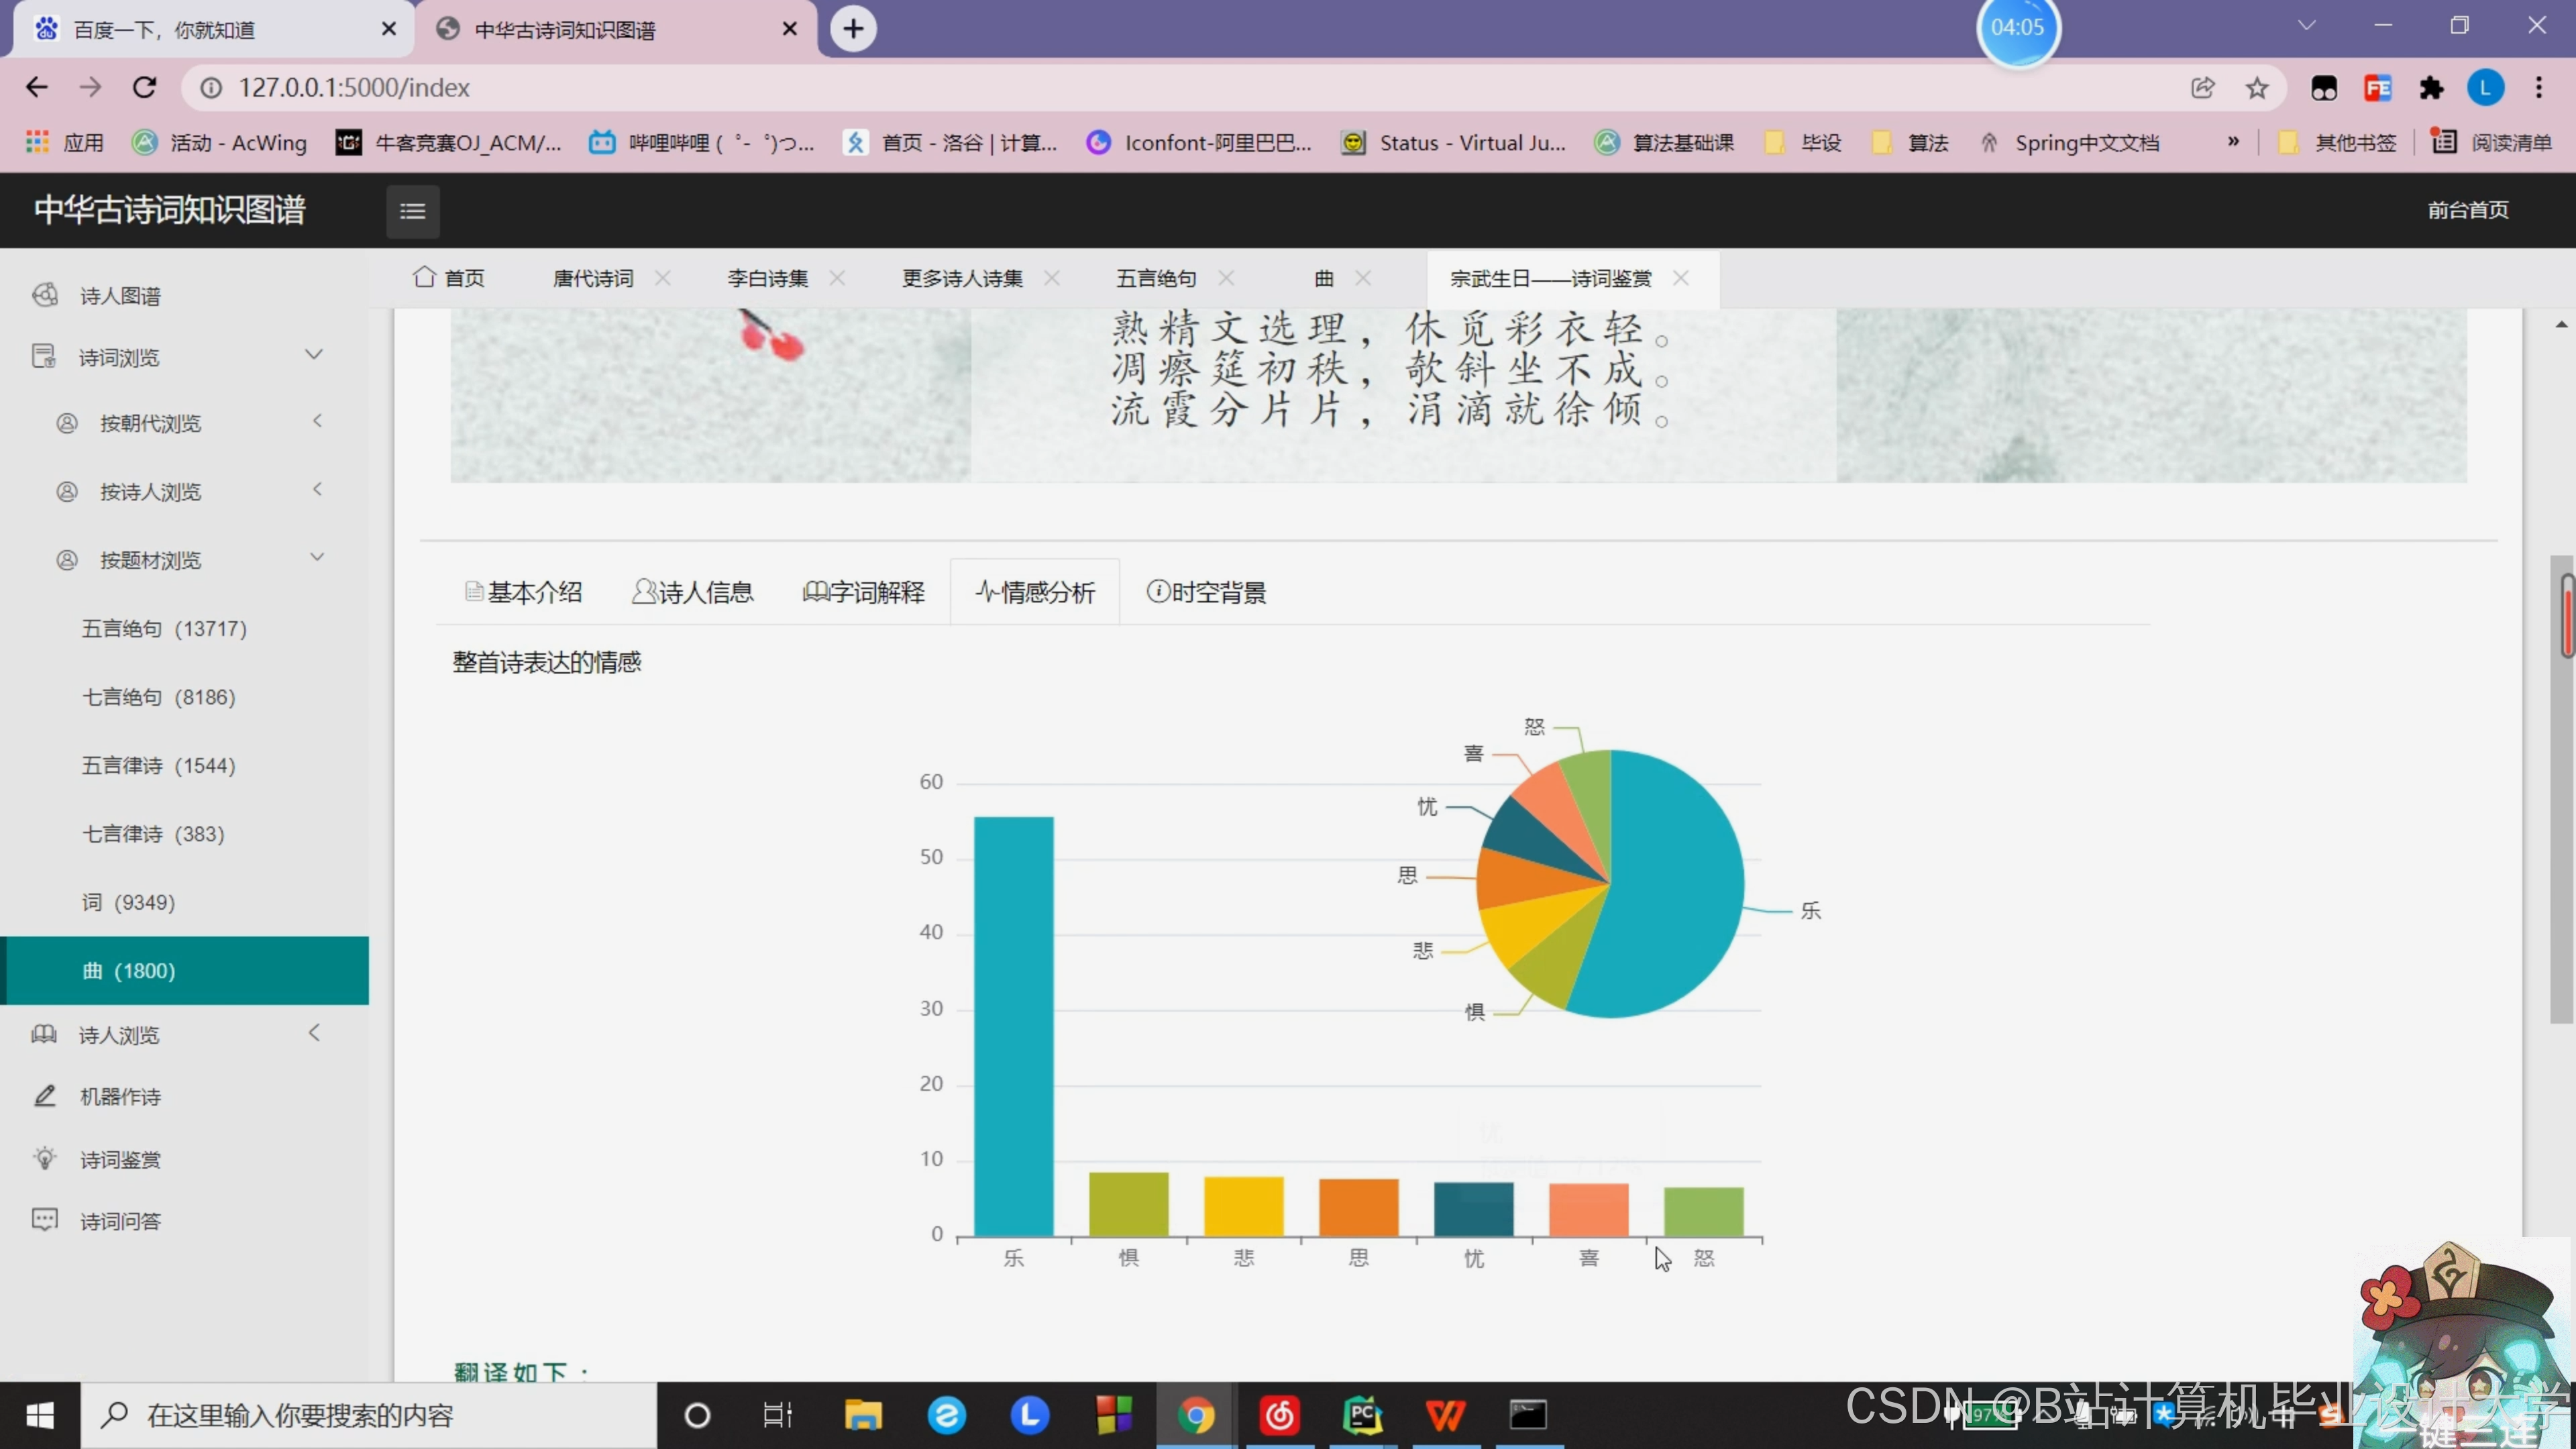Click the 诗人图谱 sidebar icon
2576x1449 pixels.
[x=45, y=295]
